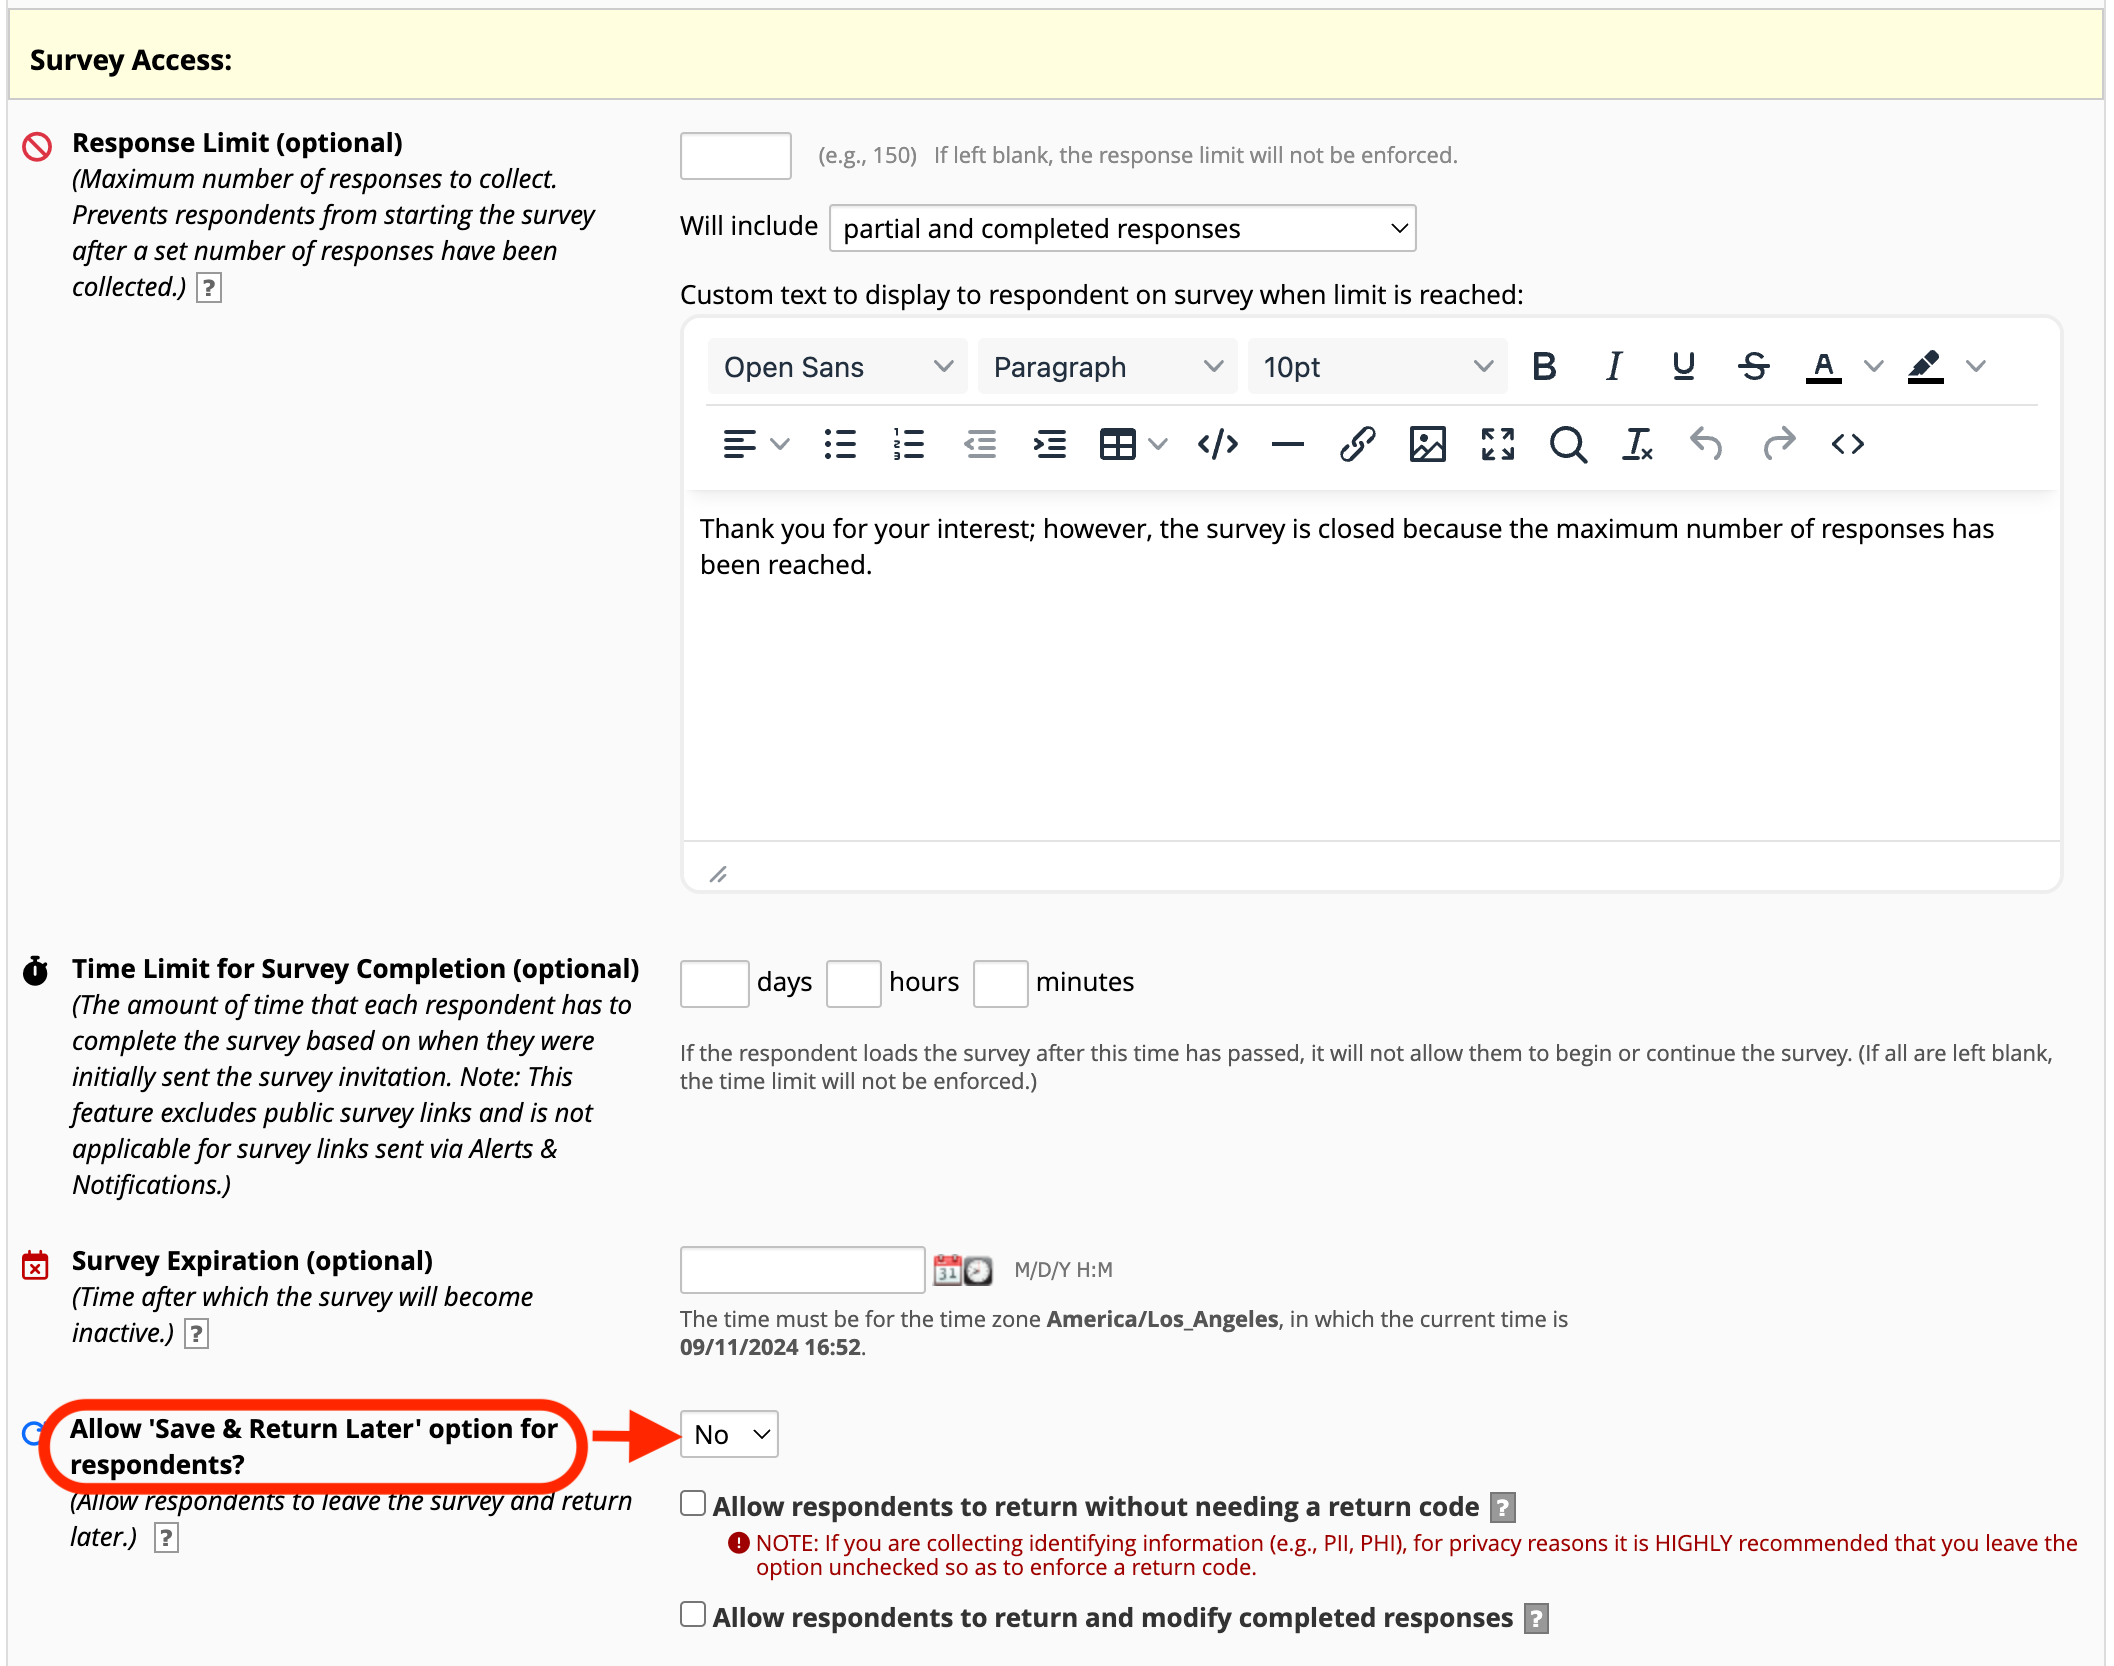Apply italic formatting

(1613, 367)
